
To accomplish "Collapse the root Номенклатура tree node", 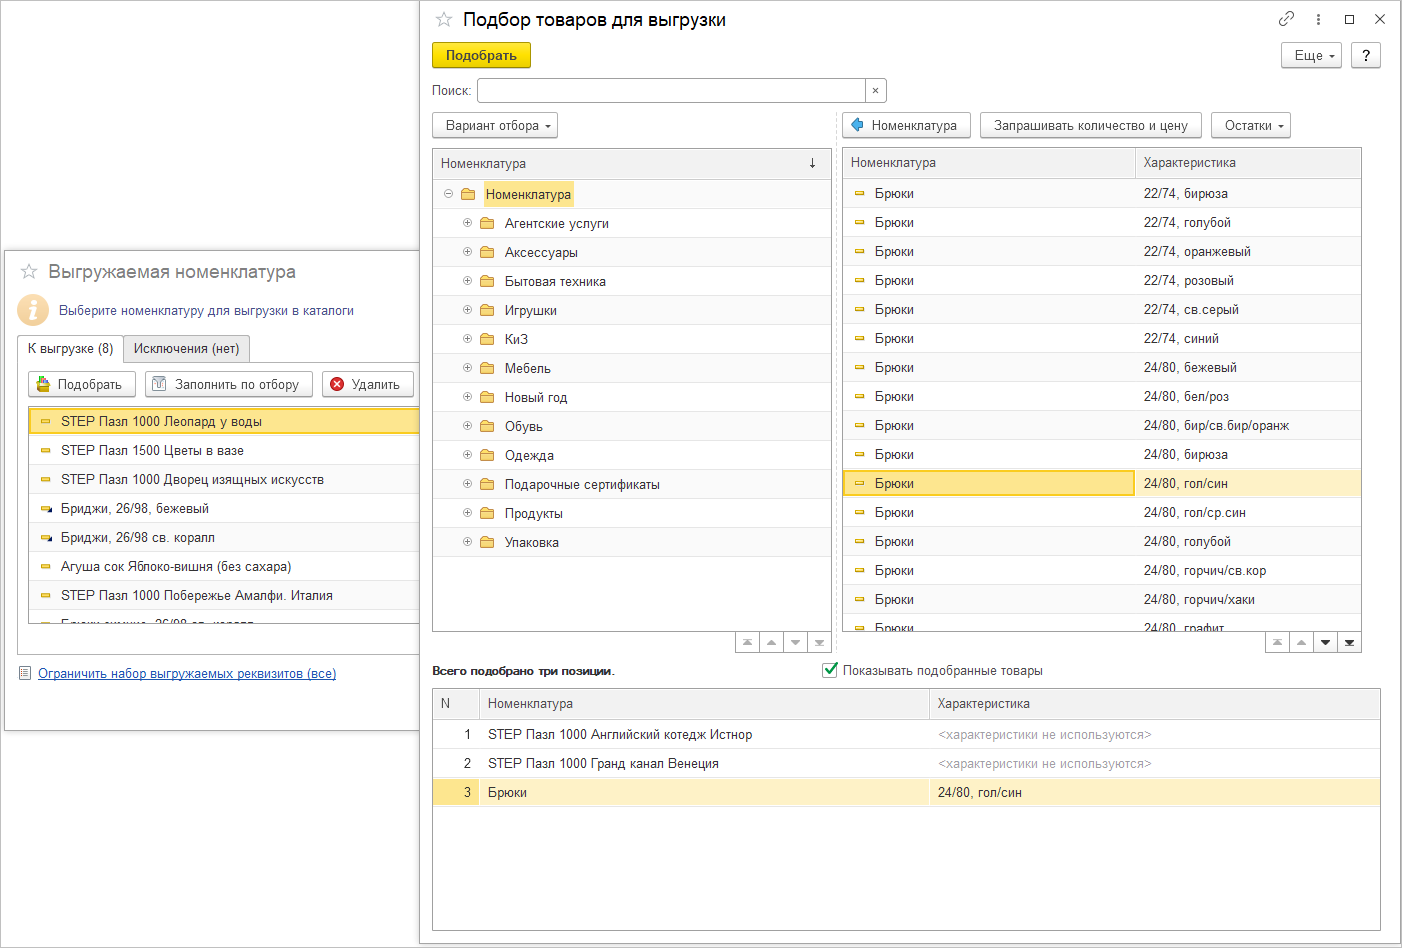I will point(448,194).
